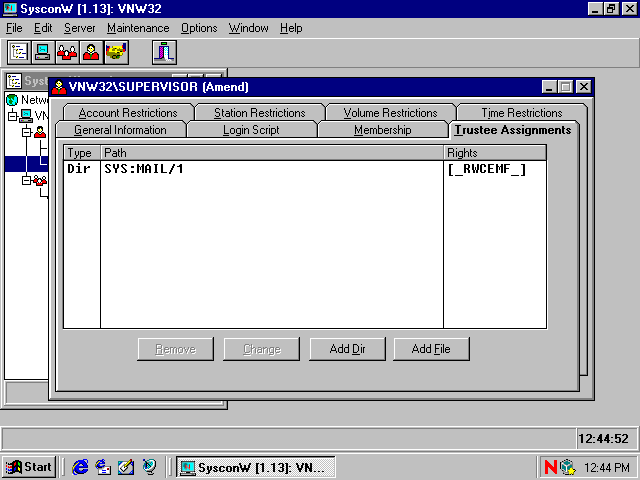
Task: Click the Network globe icon in tree
Action: (12, 100)
